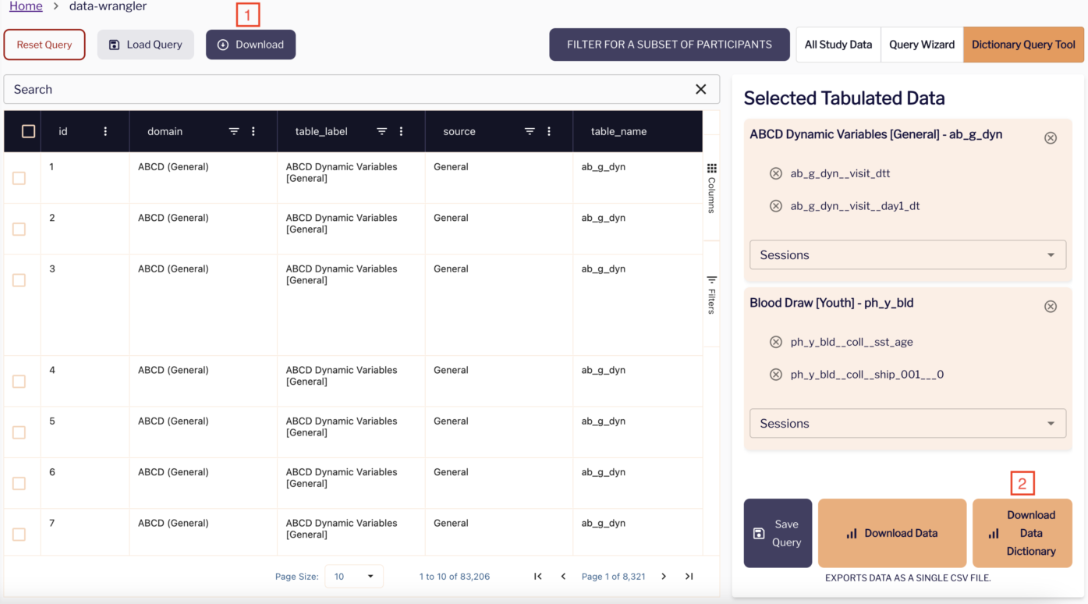1088x604 pixels.
Task: Remove variable ph_y_bld__coll__ship_001___0
Action: pos(776,374)
